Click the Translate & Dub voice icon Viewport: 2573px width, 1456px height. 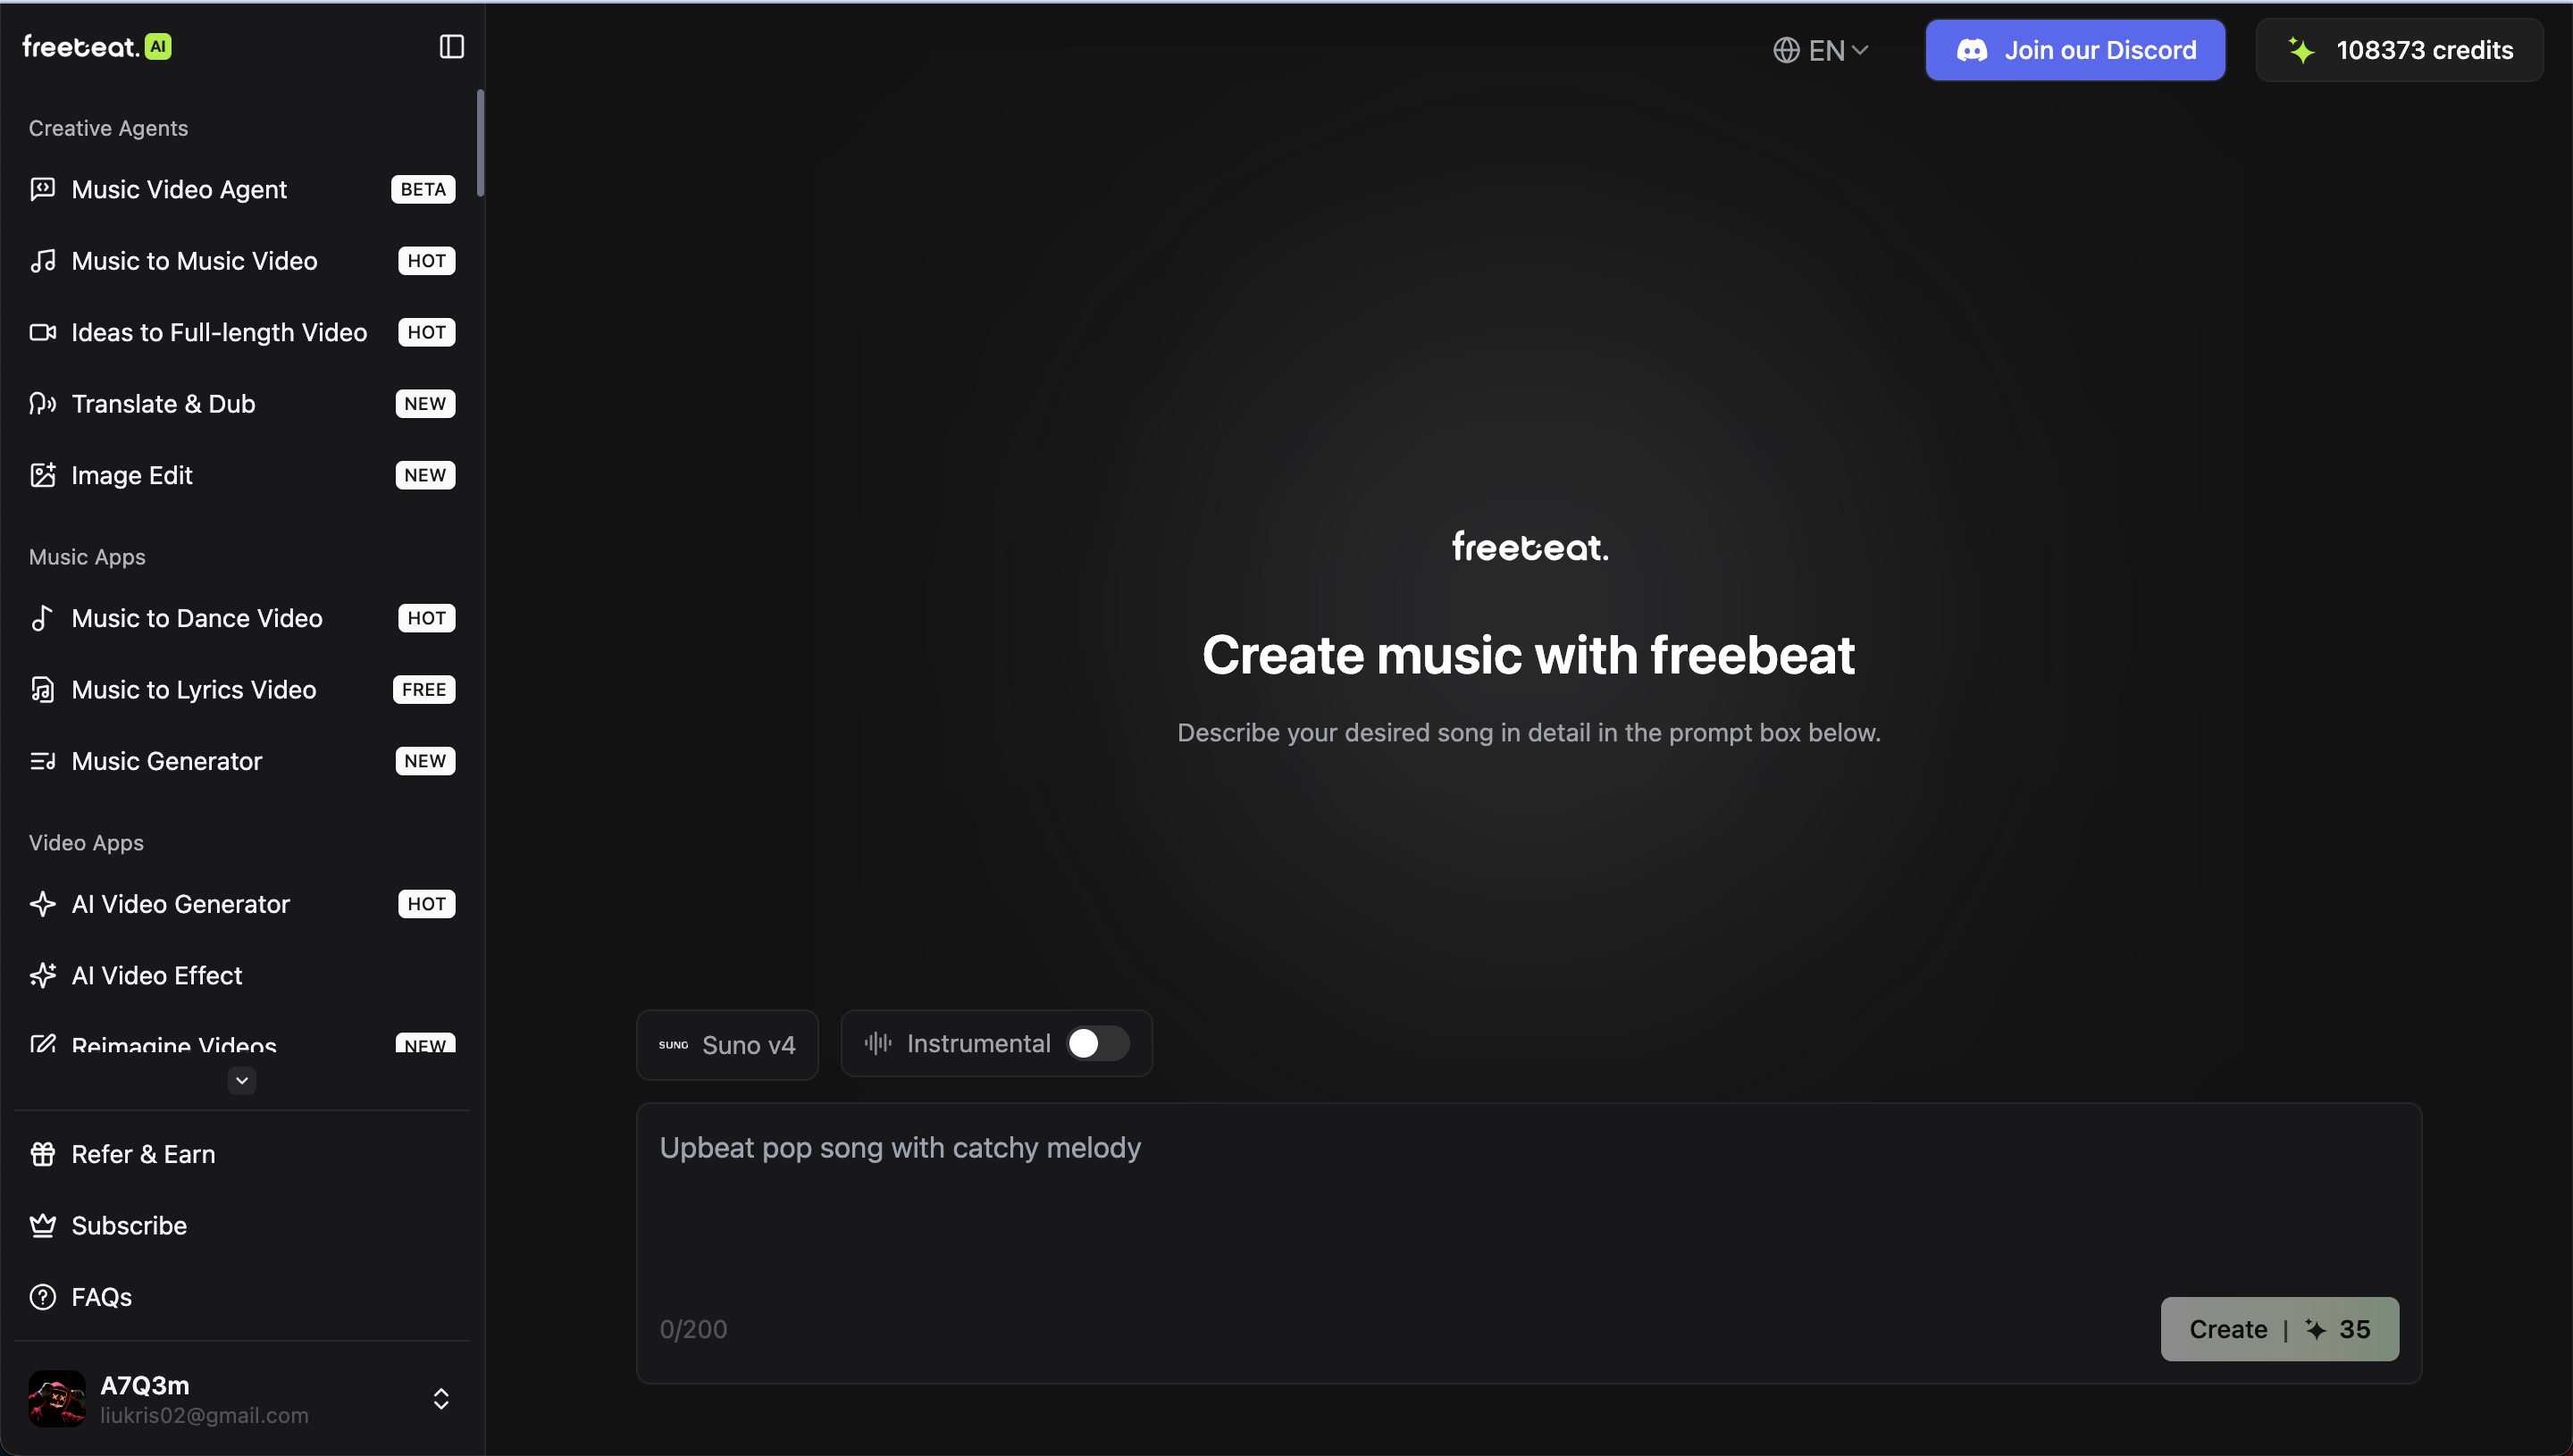[42, 404]
